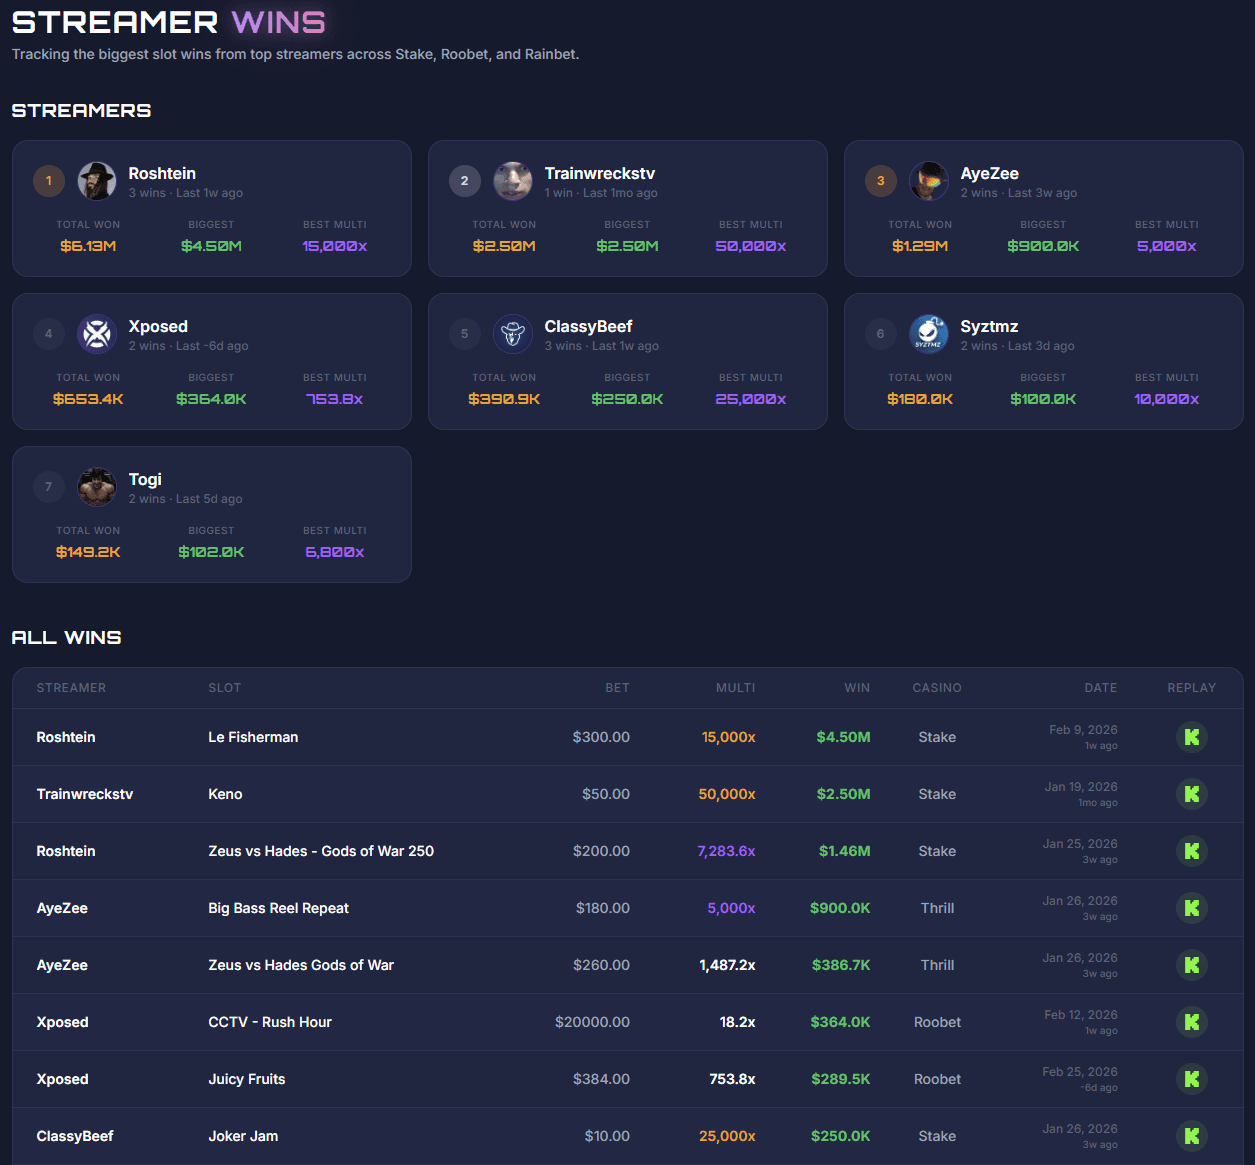Click the Togi streamer name link
The image size is (1255, 1165).
pos(145,479)
